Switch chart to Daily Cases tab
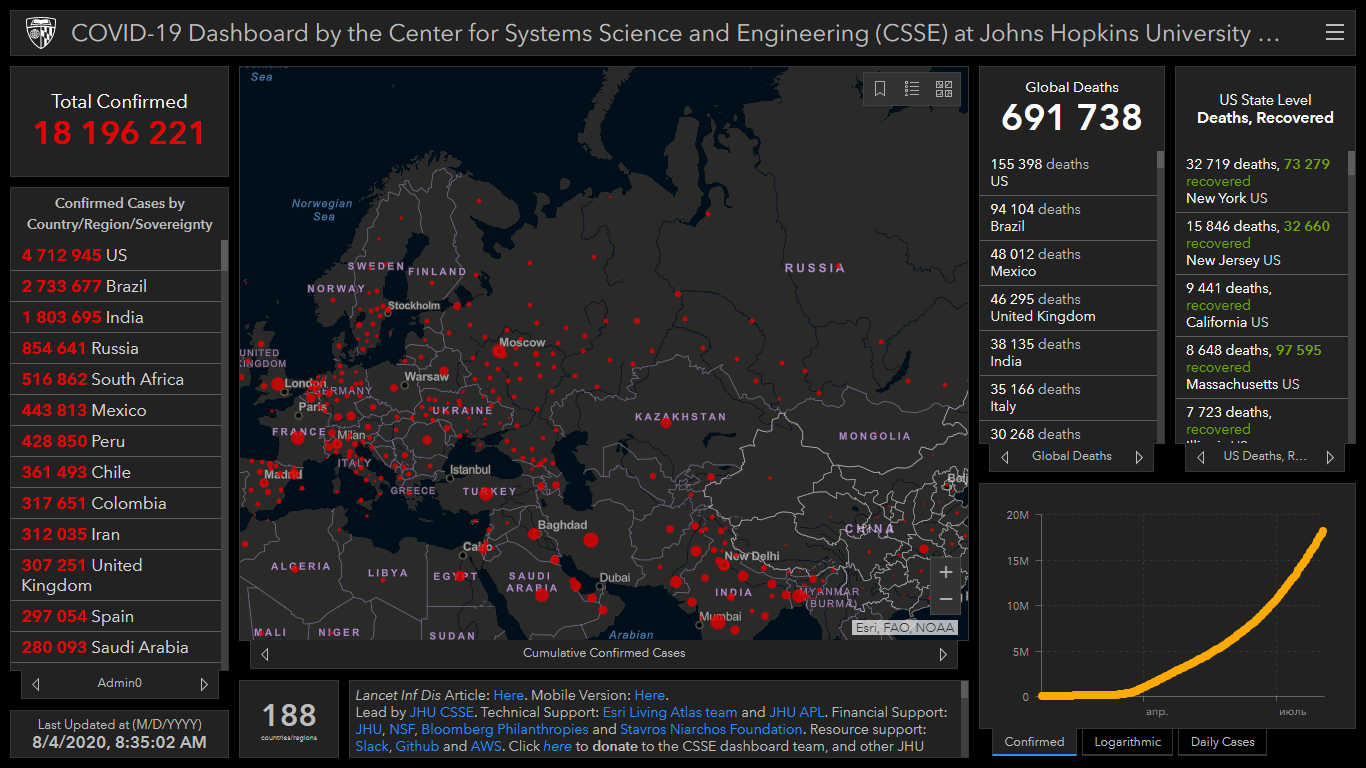The width and height of the screenshot is (1366, 768). [1222, 742]
